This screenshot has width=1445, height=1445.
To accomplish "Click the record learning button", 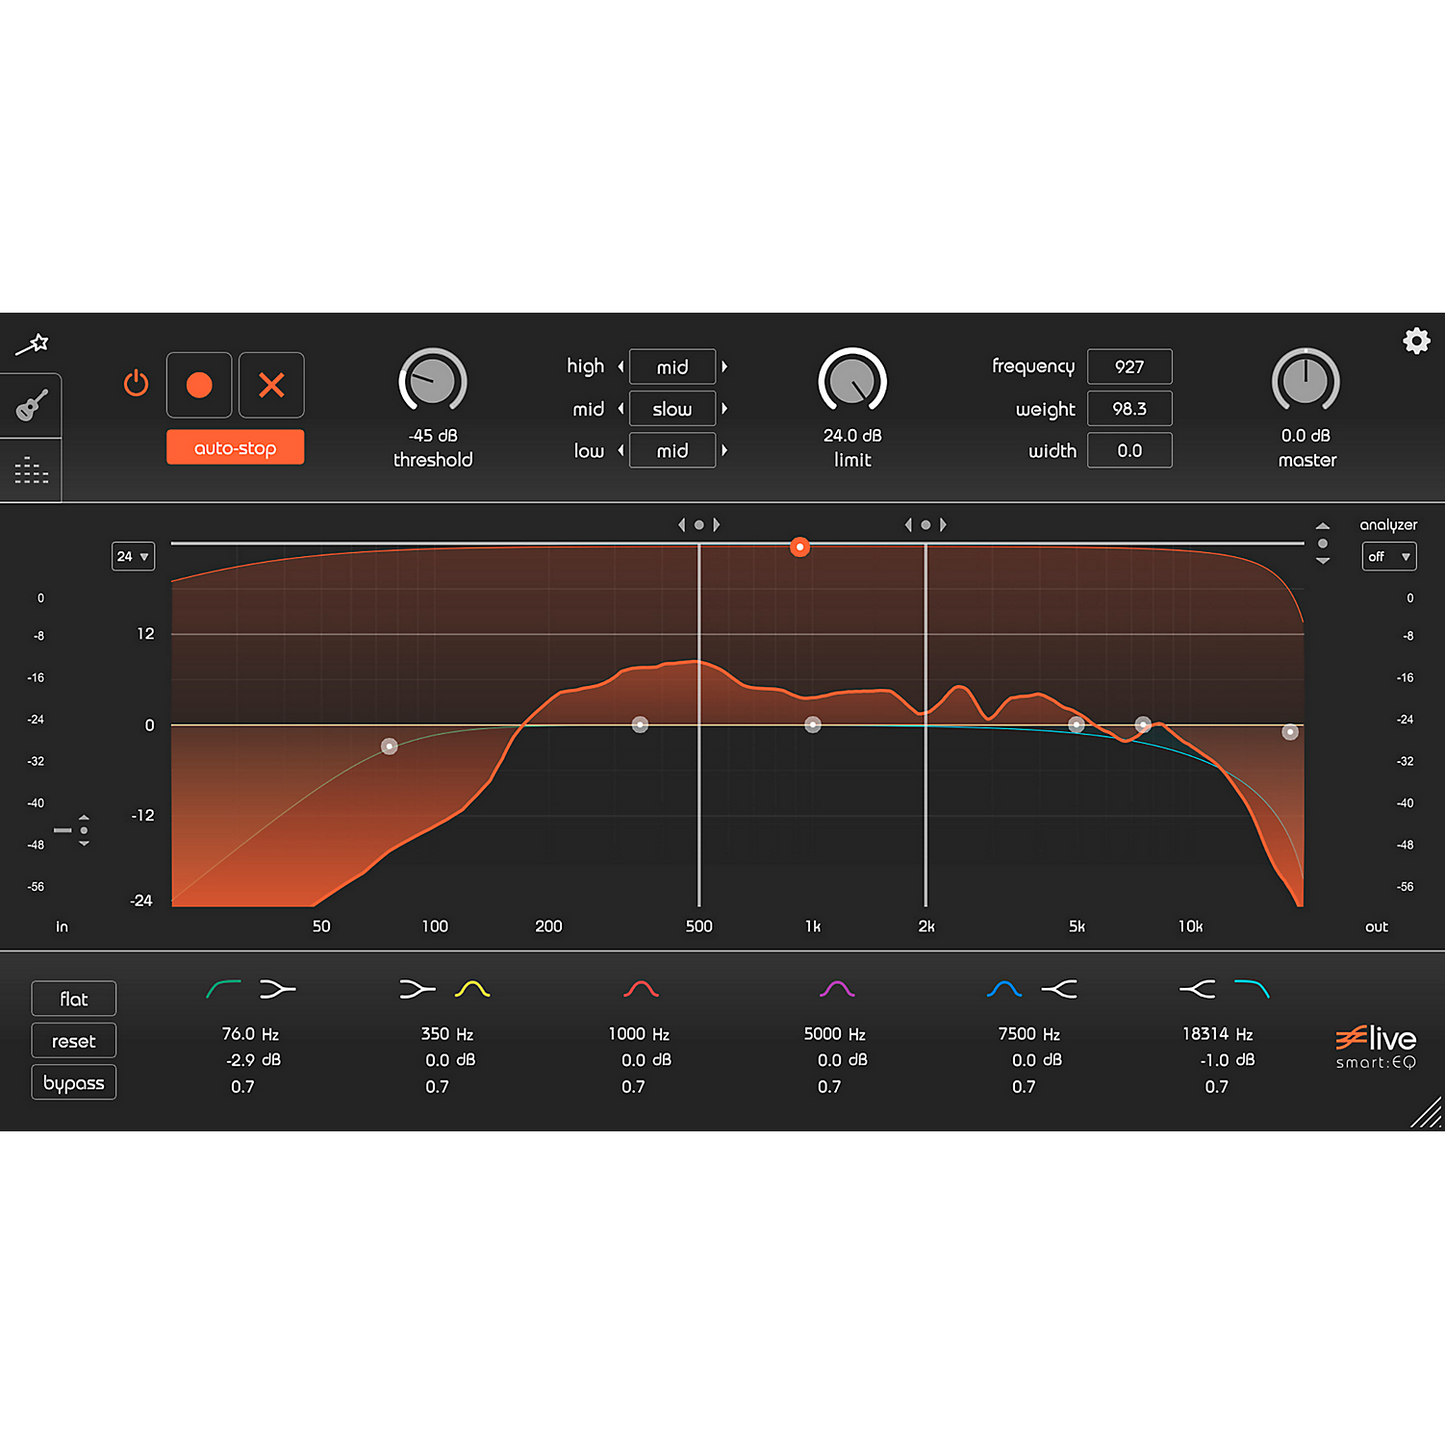I will click(199, 384).
